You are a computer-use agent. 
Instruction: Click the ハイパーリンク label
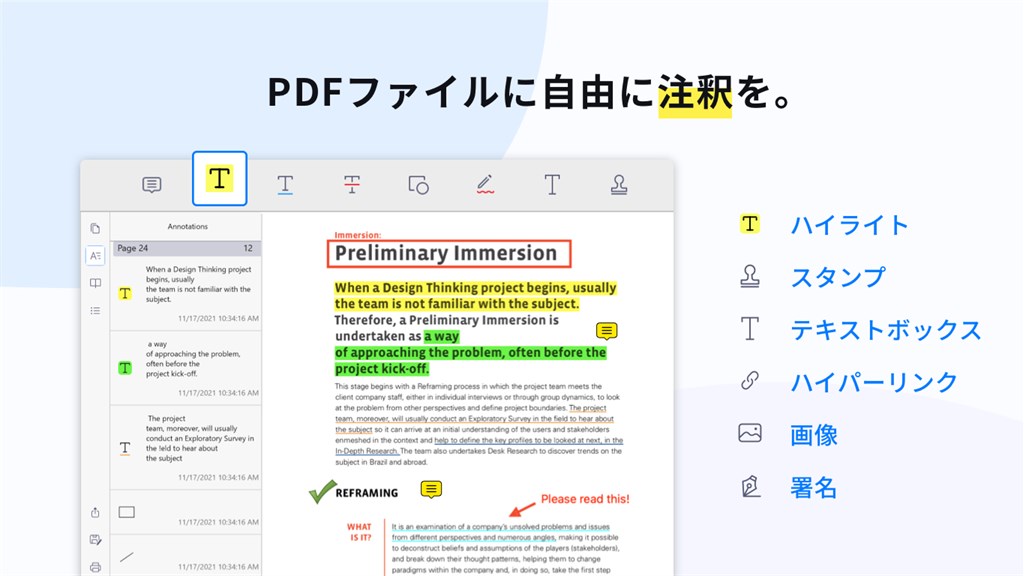[x=874, y=382]
